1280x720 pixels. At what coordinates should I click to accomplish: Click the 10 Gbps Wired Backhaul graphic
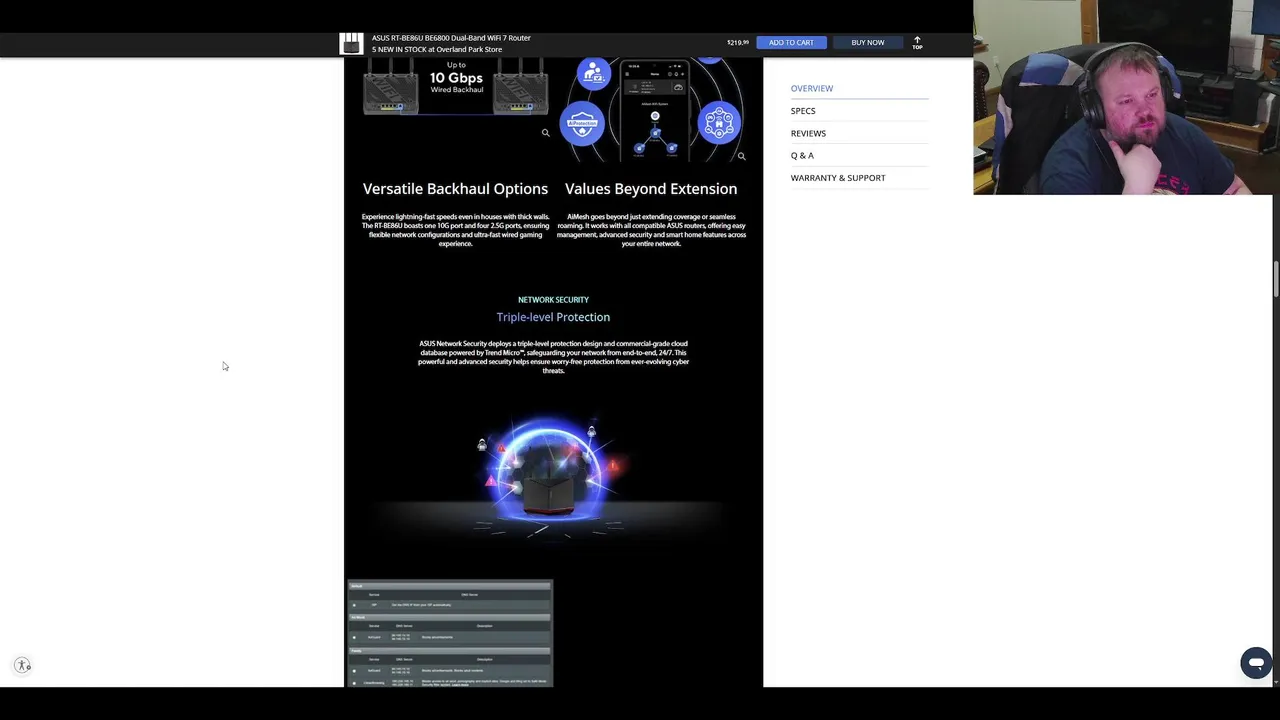point(456,86)
